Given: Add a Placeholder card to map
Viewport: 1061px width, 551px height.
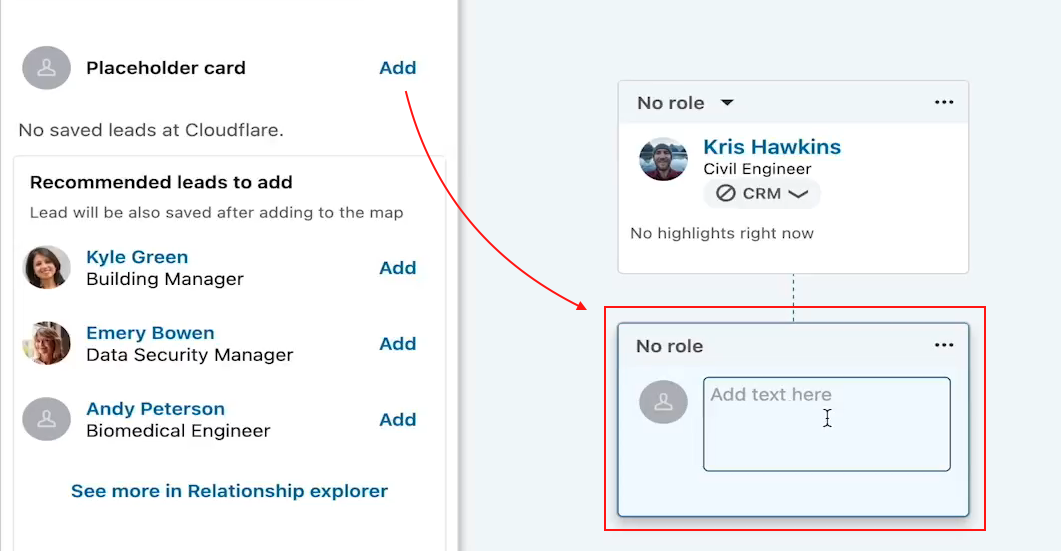Looking at the screenshot, I should click(x=397, y=68).
